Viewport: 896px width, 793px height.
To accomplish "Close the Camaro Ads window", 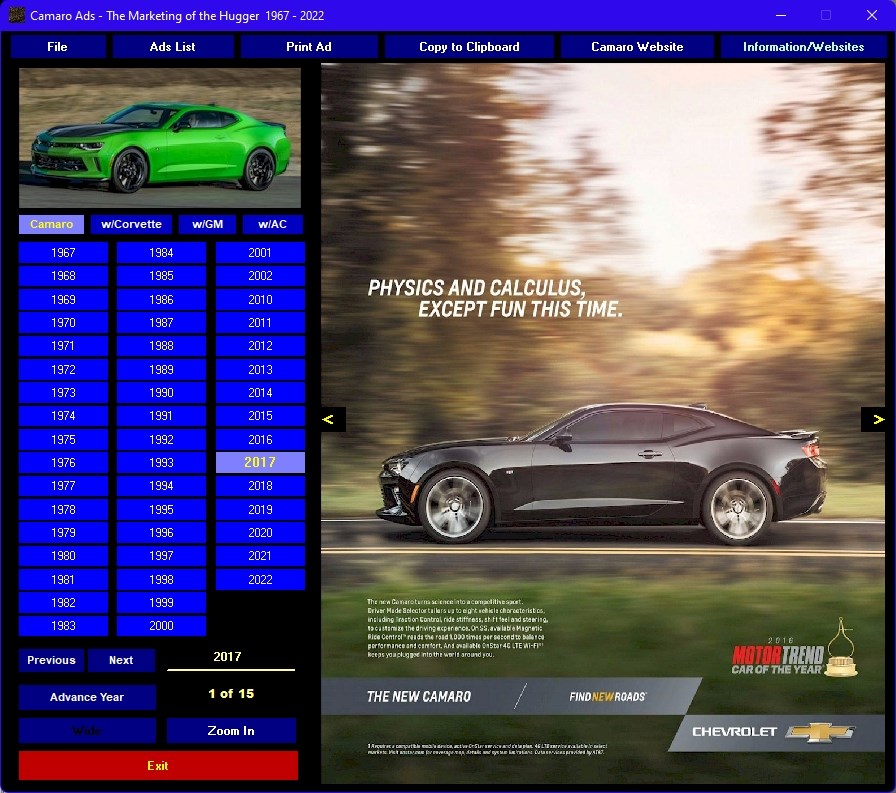I will (871, 15).
